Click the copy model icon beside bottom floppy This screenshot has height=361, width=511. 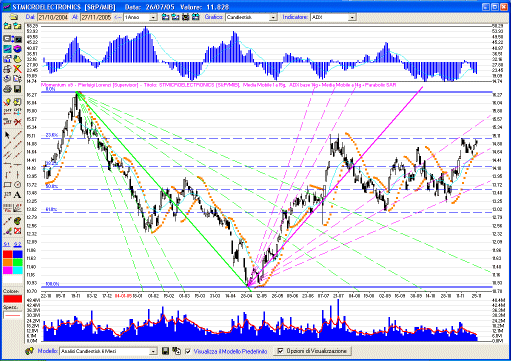tap(176, 351)
